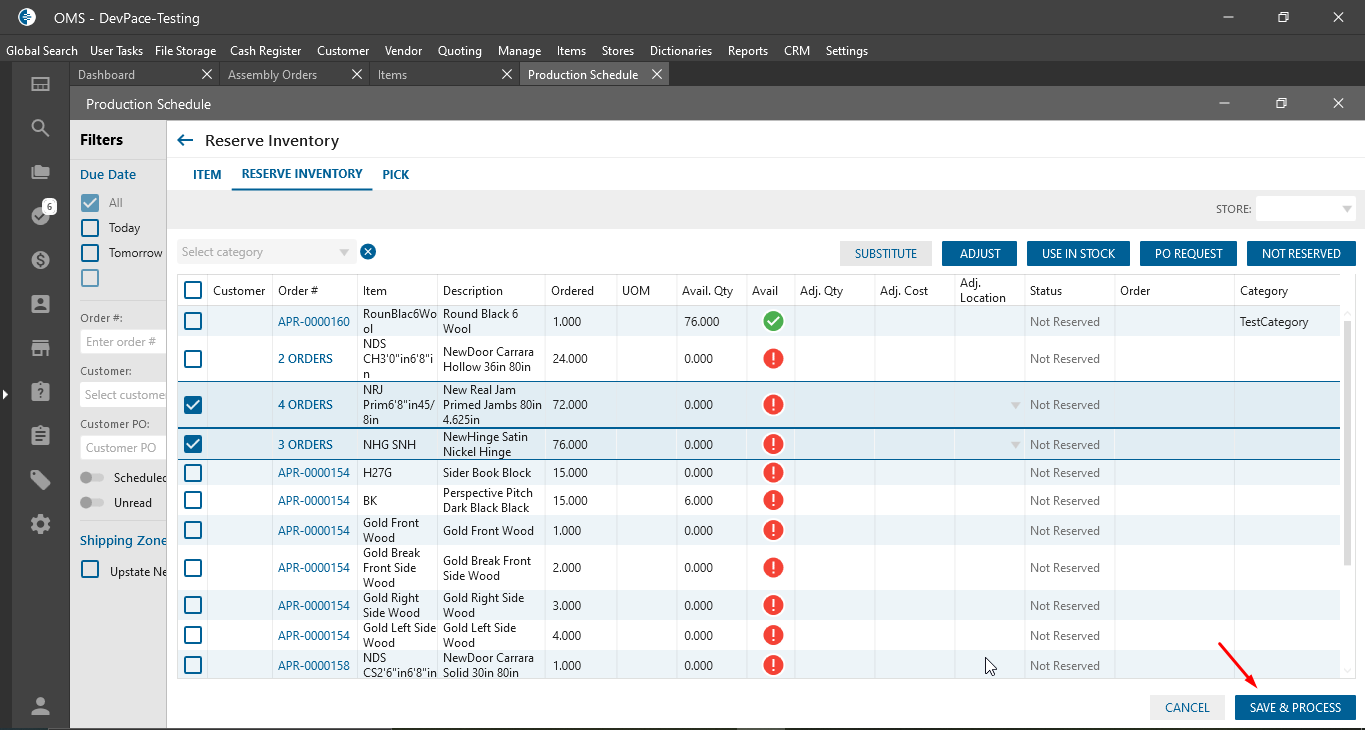The height and width of the screenshot is (730, 1365).
Task: Click the SAVE & PROCESS button
Action: pyautogui.click(x=1295, y=708)
